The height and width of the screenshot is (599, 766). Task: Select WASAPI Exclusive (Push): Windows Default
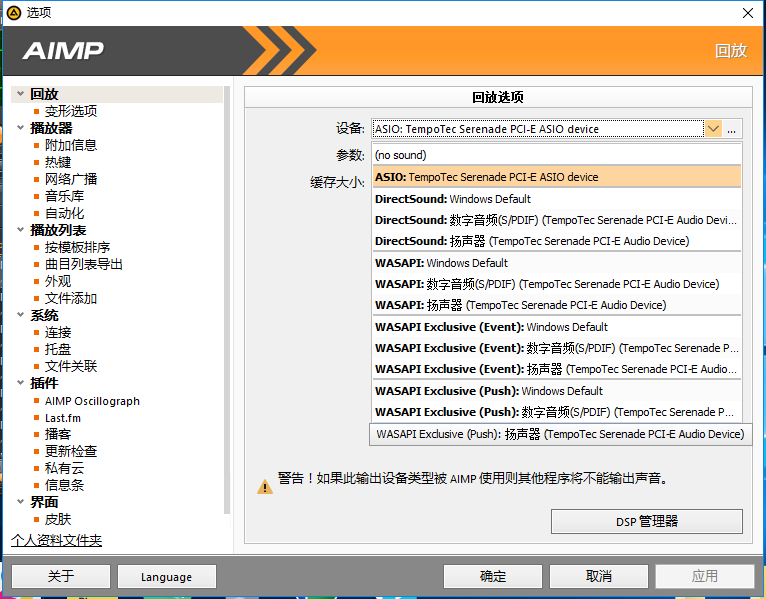point(556,391)
